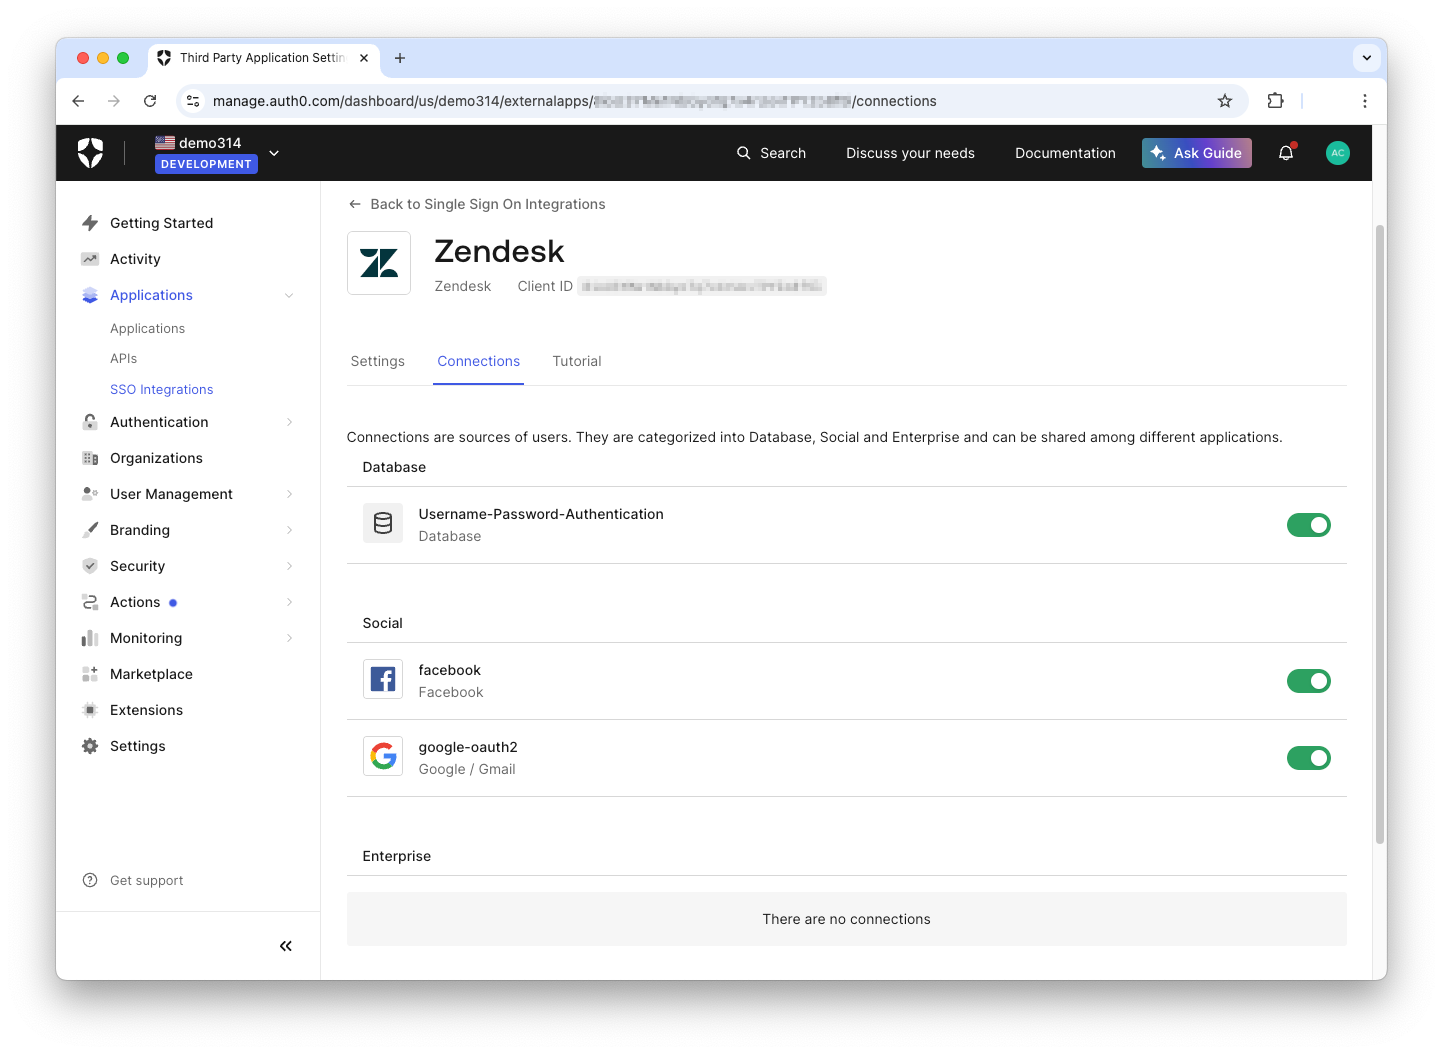Click the blurred Client ID value
1443x1054 pixels.
[702, 286]
